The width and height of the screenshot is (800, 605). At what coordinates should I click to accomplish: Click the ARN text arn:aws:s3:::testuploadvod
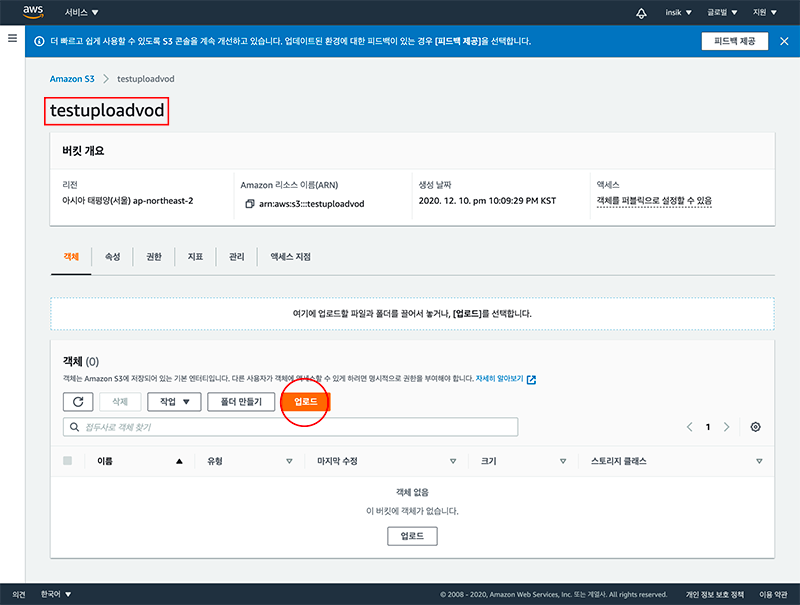tap(312, 204)
